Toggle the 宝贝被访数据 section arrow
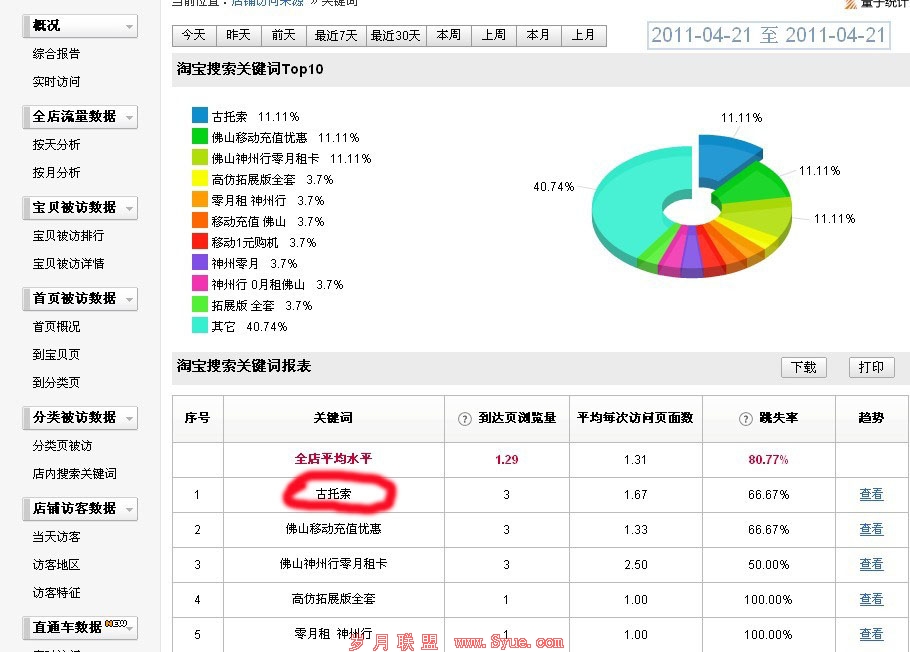The image size is (910, 652). click(129, 208)
